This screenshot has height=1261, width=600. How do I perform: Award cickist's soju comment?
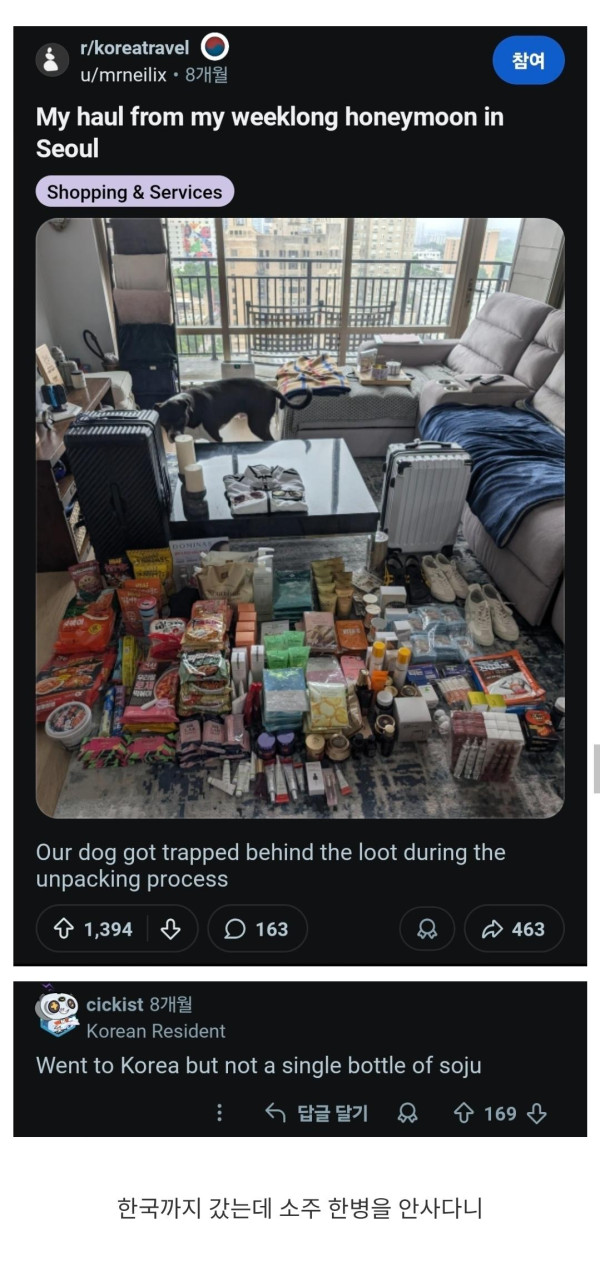[x=407, y=1113]
